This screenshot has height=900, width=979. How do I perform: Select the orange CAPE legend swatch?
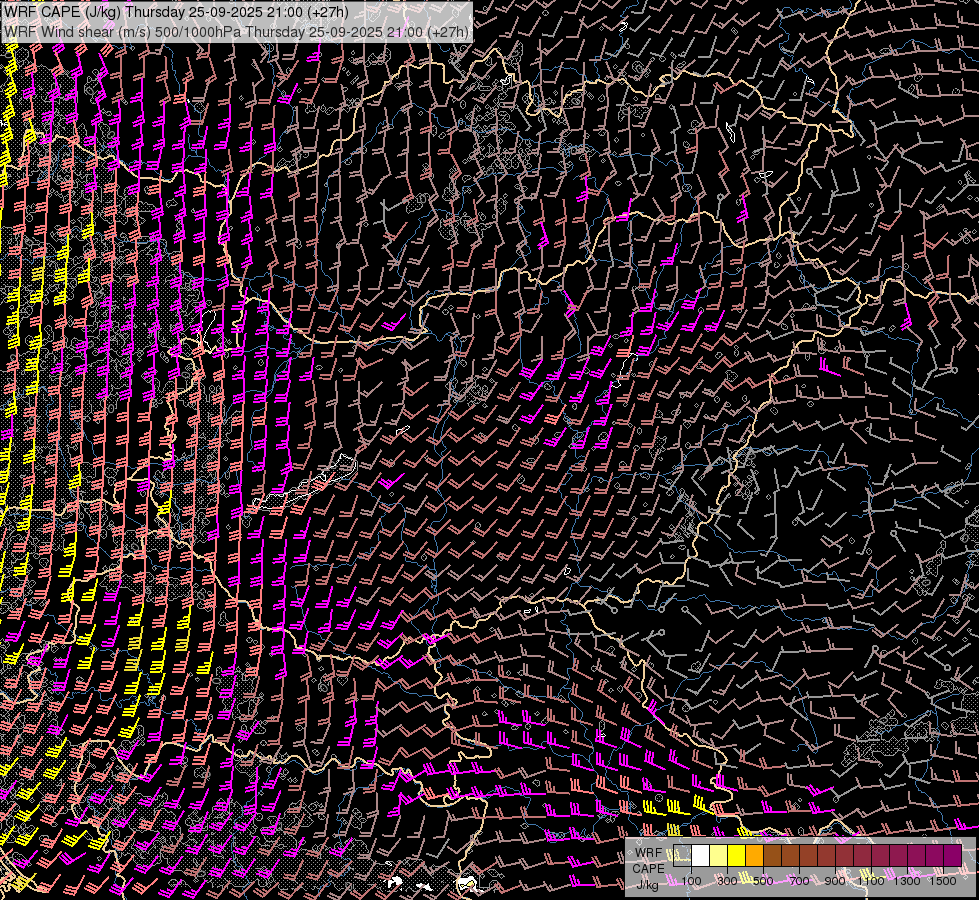point(755,856)
